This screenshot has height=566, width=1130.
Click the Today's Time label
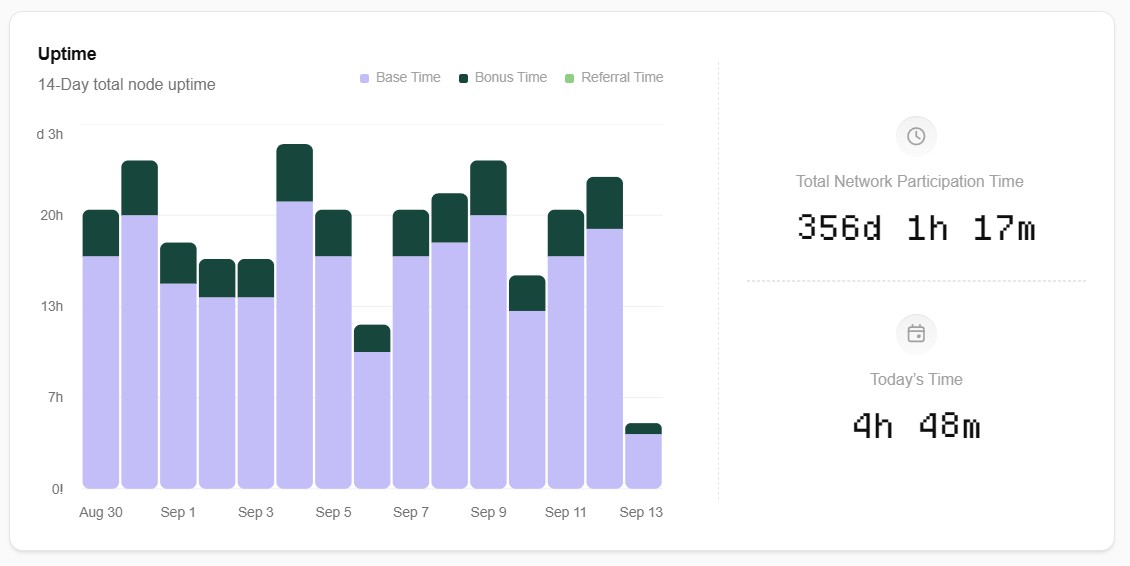click(x=916, y=379)
